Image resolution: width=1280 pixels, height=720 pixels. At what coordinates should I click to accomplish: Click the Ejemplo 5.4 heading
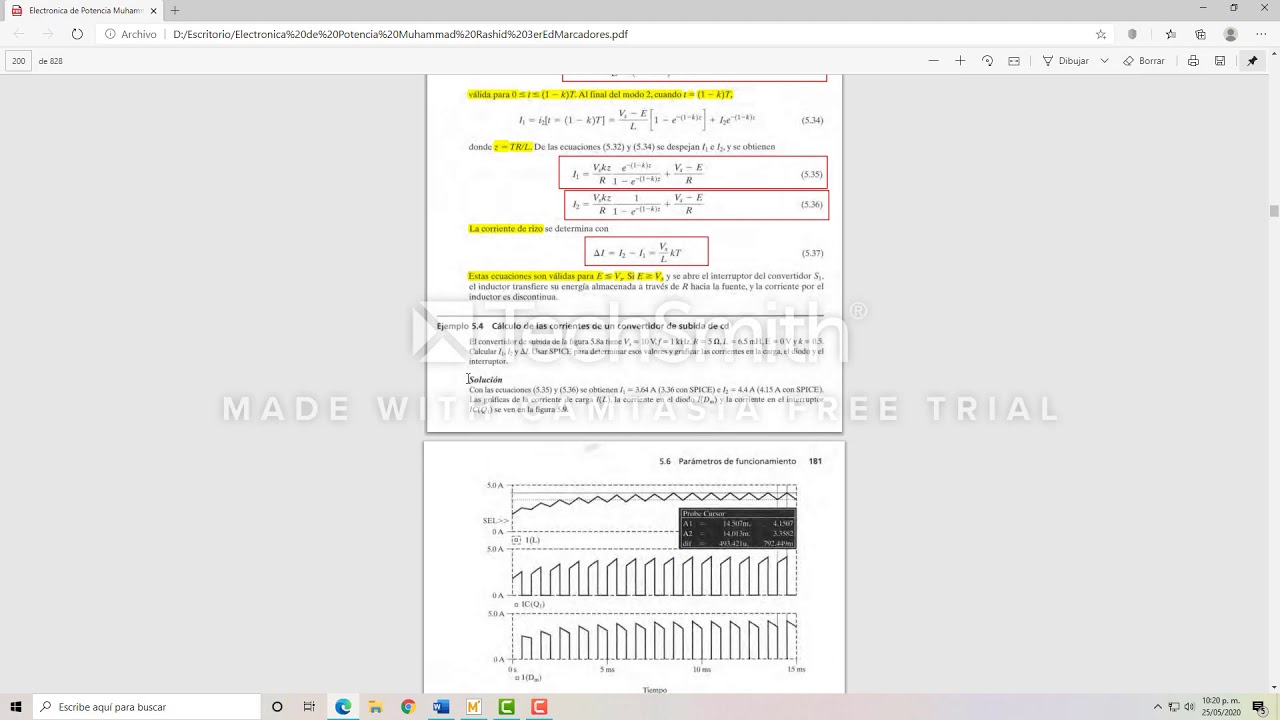click(x=582, y=326)
